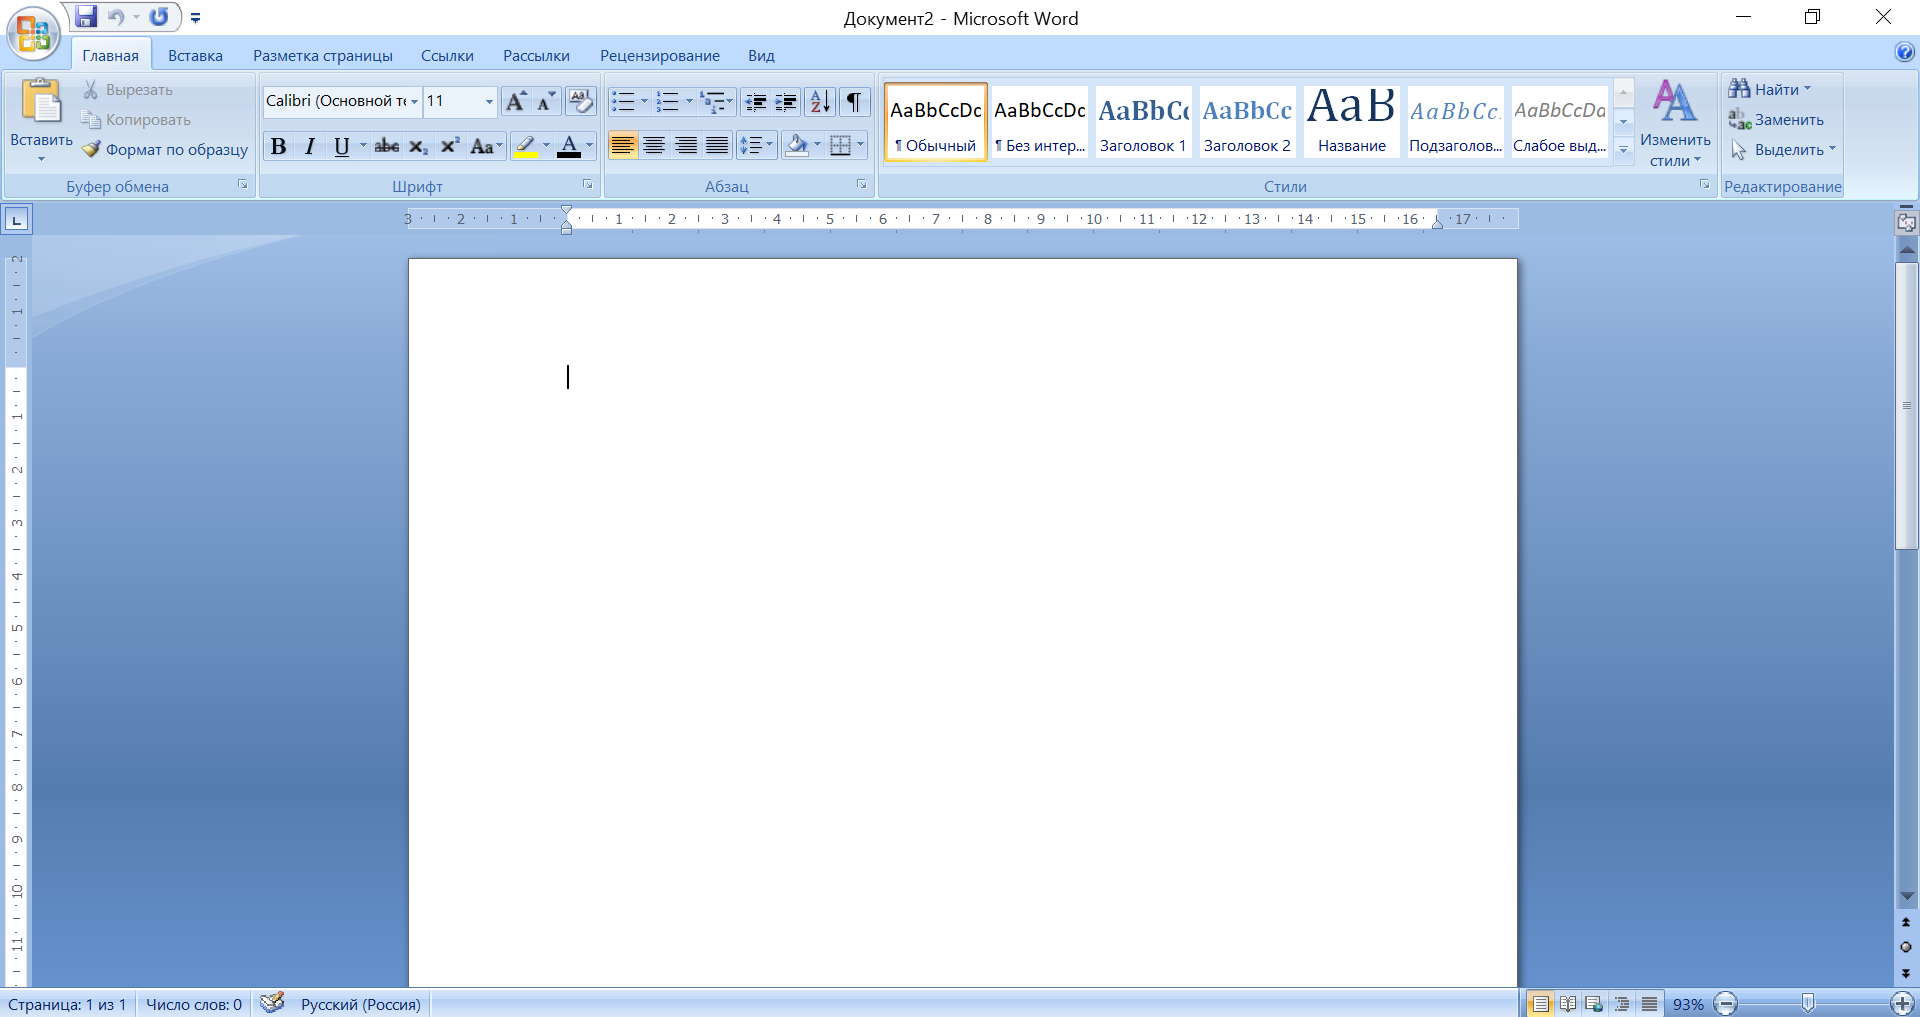Switch to print layout view
The width and height of the screenshot is (1920, 1017).
click(x=1541, y=1003)
